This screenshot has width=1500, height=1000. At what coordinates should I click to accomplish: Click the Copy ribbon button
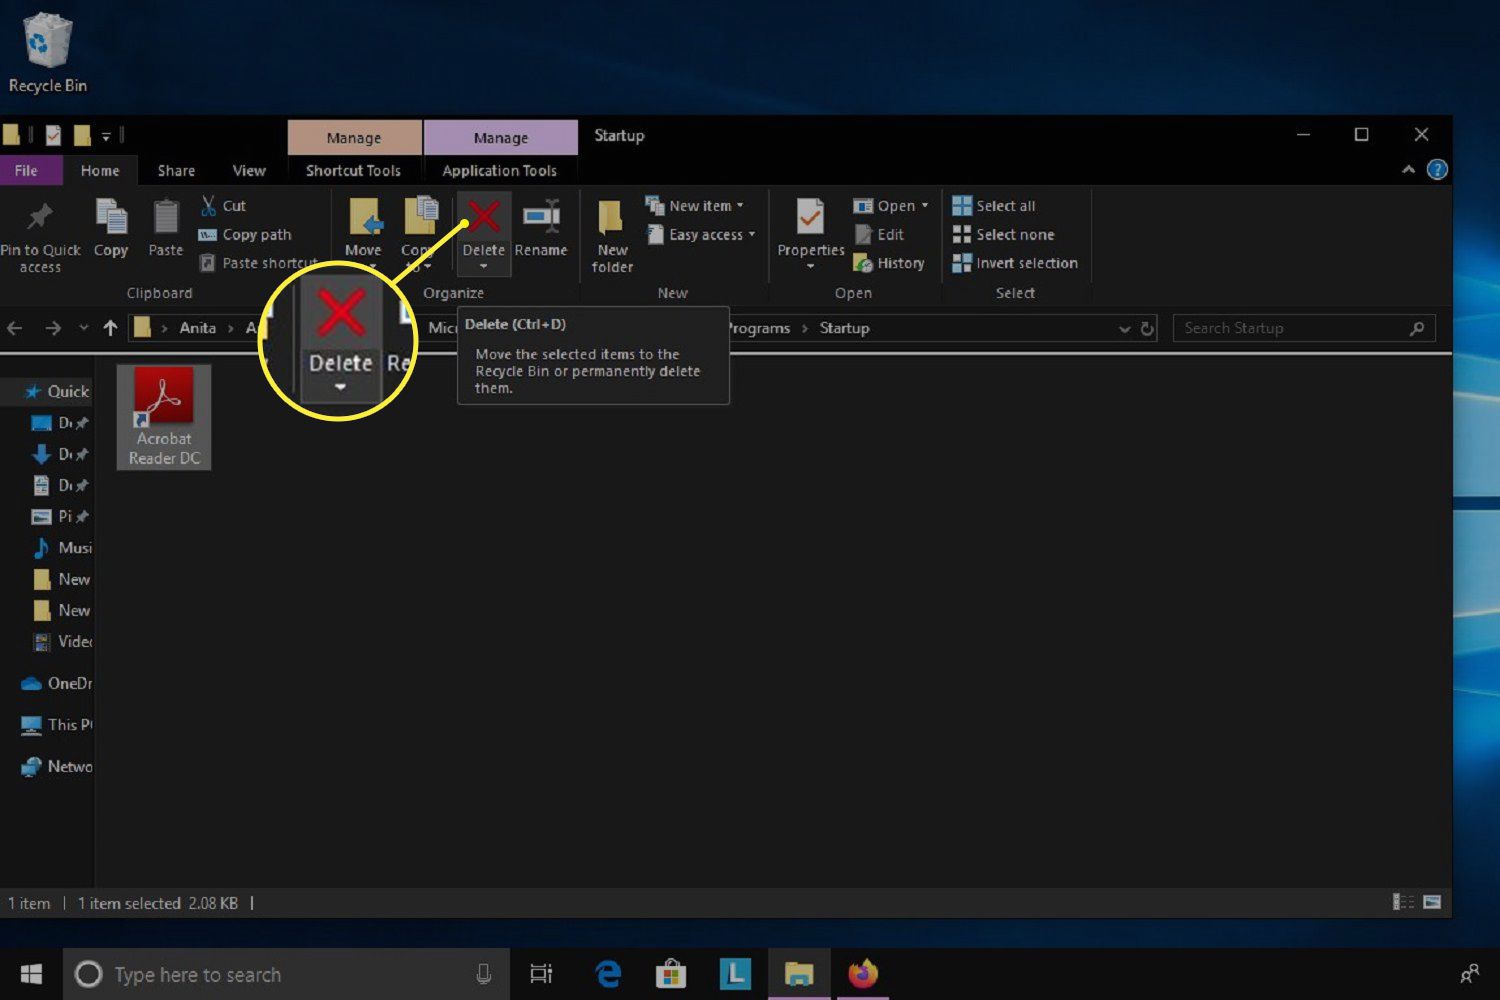pyautogui.click(x=111, y=228)
